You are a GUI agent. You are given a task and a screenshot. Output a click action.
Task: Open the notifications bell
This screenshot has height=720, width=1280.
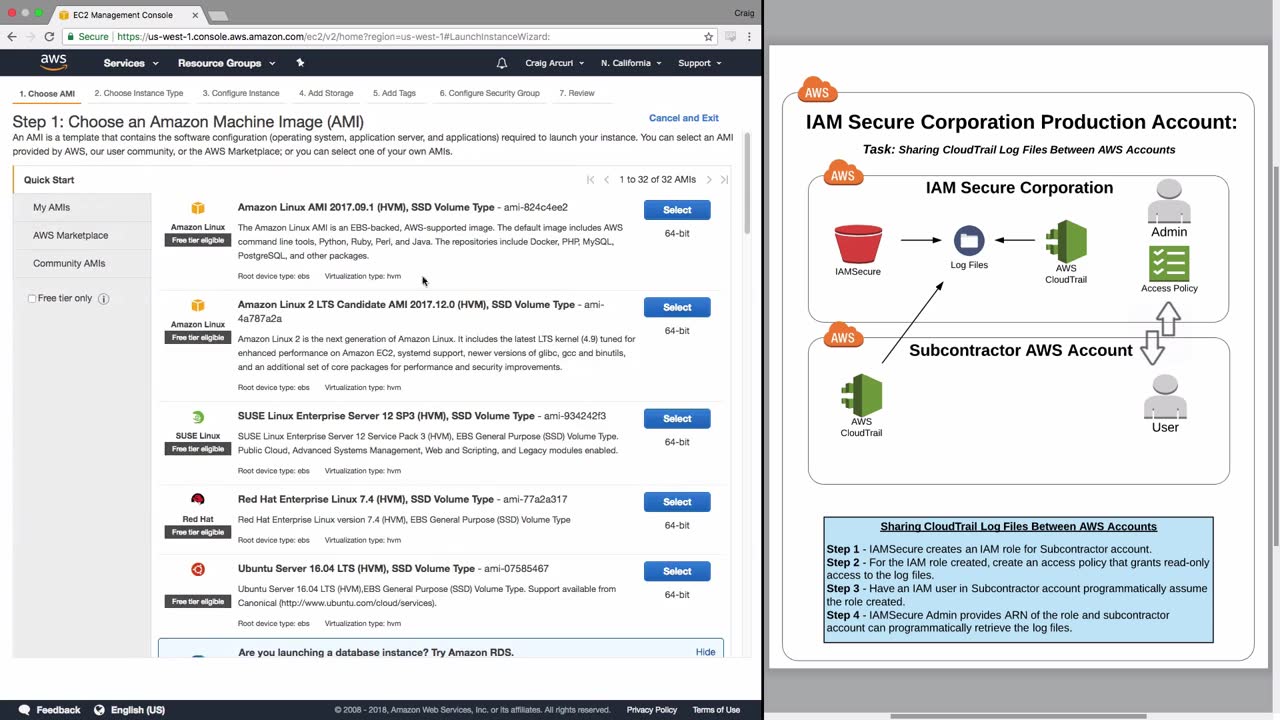(x=502, y=63)
